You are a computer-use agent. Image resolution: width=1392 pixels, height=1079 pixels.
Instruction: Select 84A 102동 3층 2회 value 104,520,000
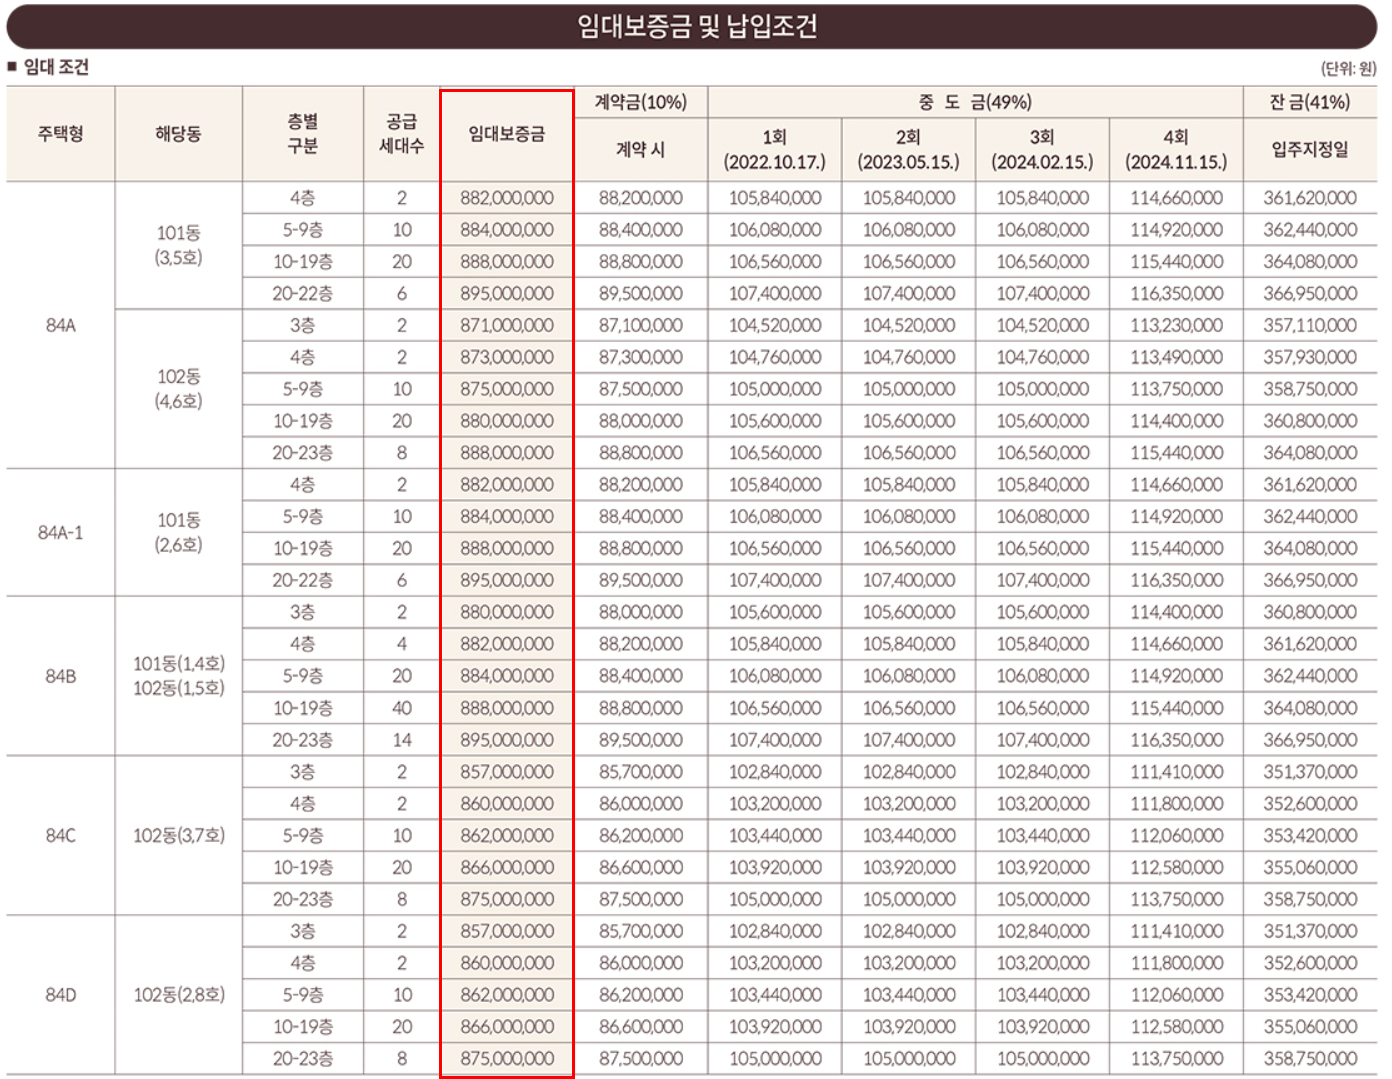[x=908, y=325]
